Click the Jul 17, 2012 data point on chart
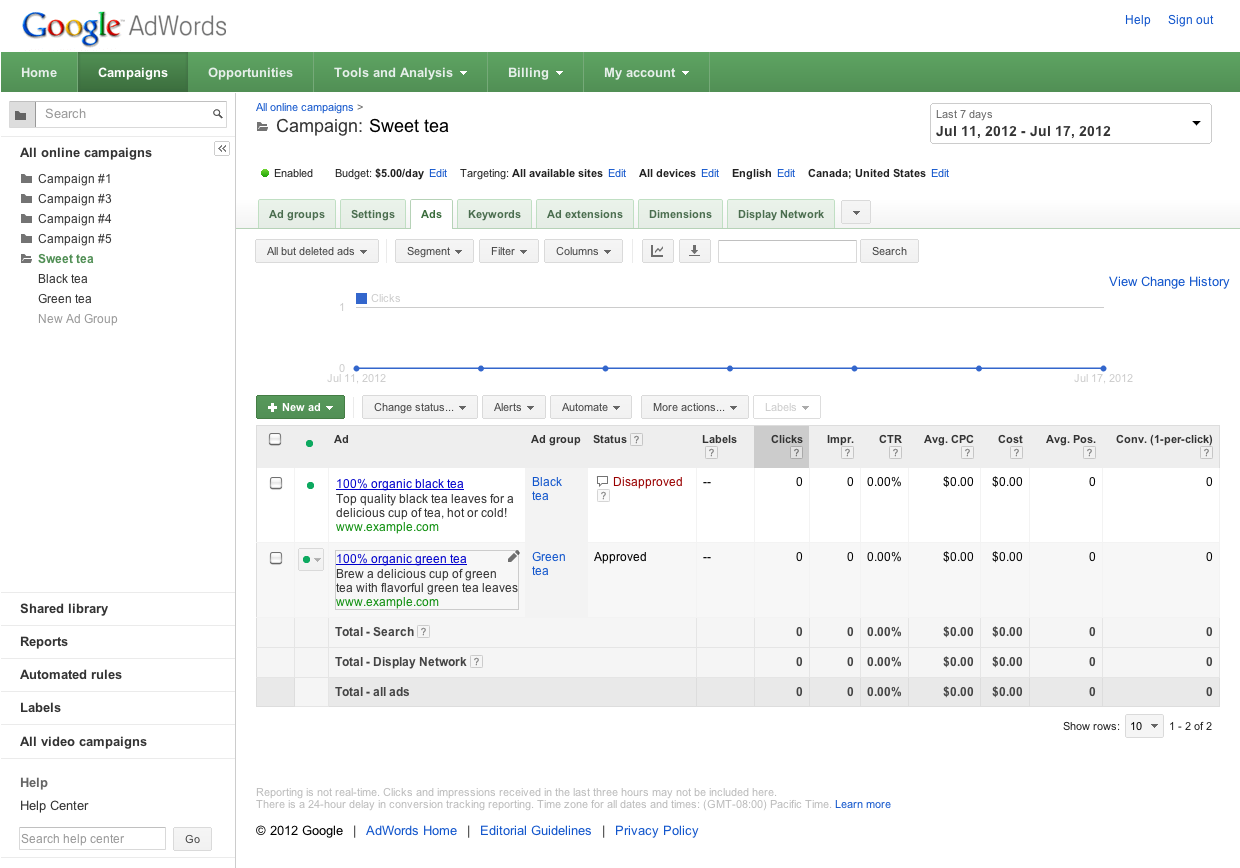Screen dimensions: 1240x868 tap(1103, 368)
